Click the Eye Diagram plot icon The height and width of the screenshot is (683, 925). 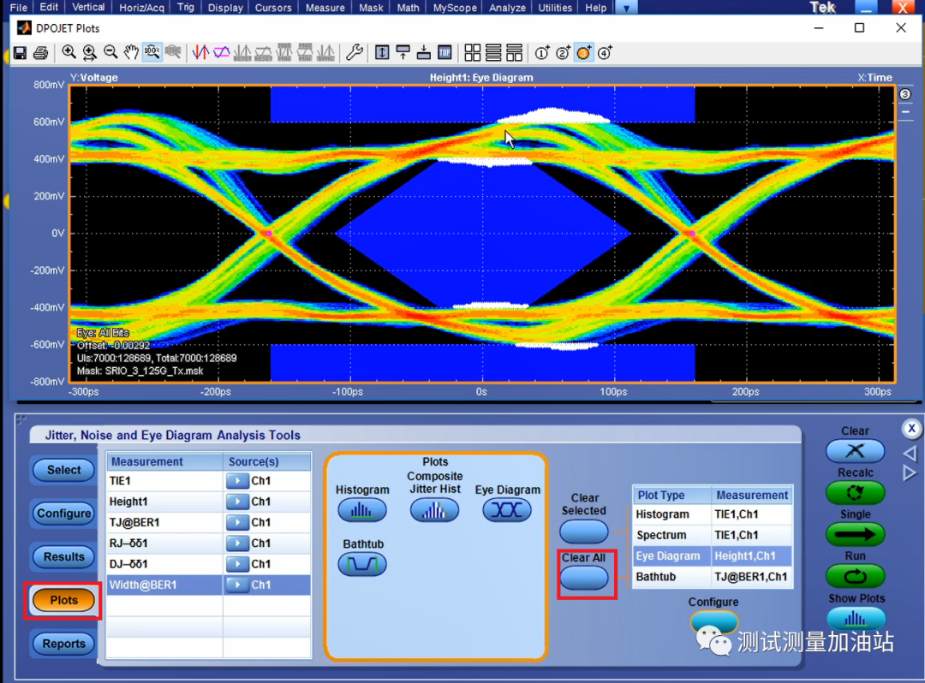click(507, 510)
